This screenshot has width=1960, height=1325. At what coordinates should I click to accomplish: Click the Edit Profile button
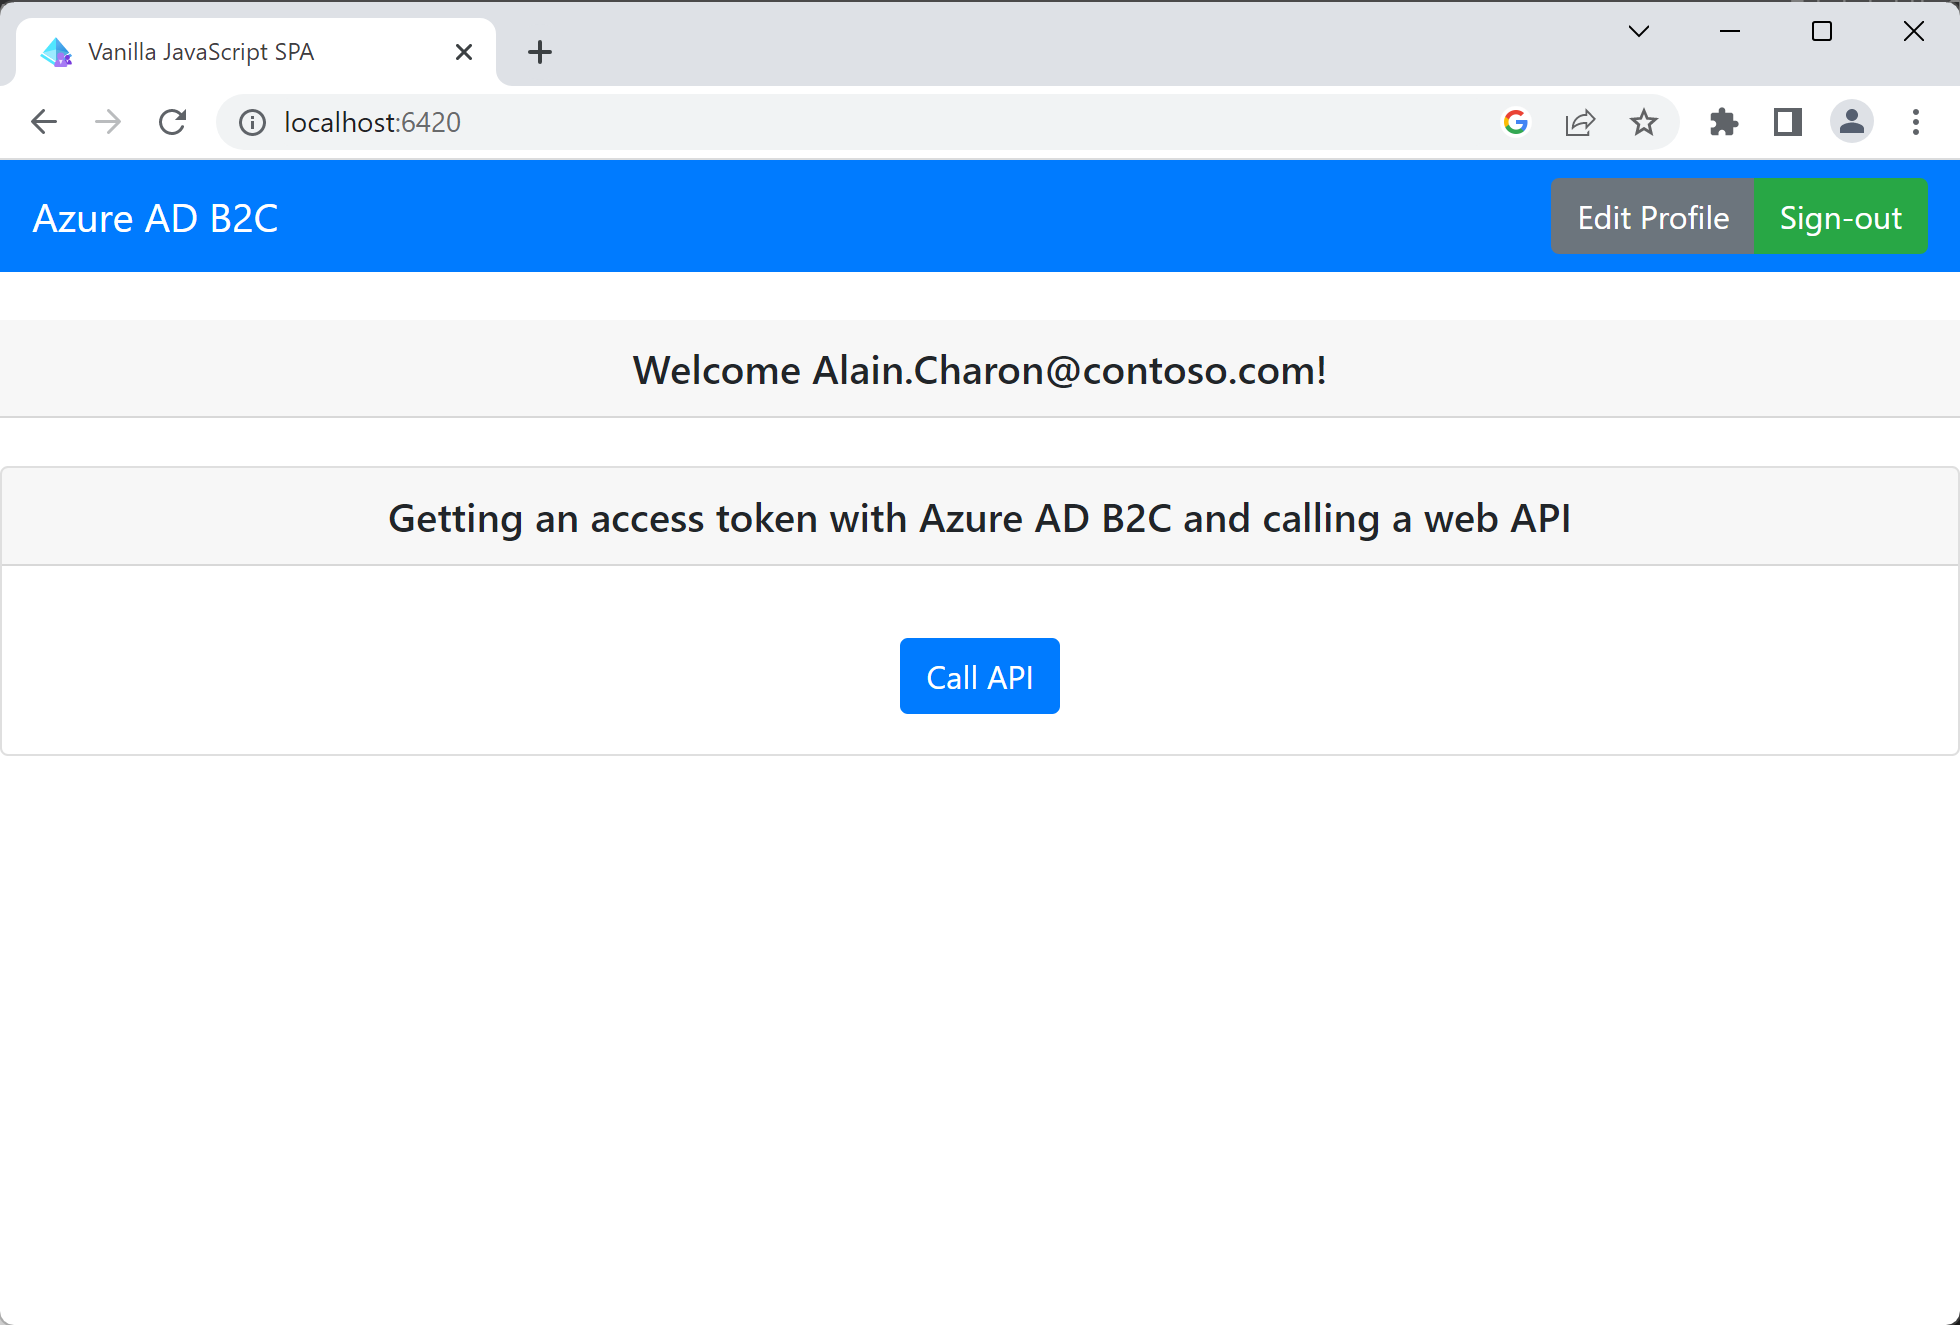1653,217
